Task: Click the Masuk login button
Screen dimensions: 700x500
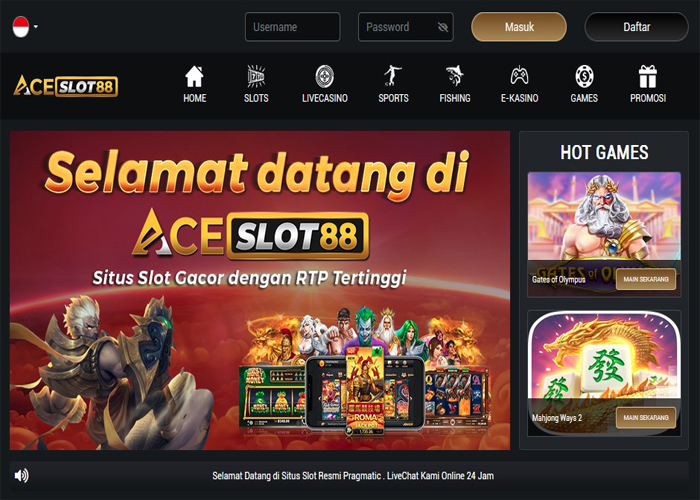Action: click(519, 27)
